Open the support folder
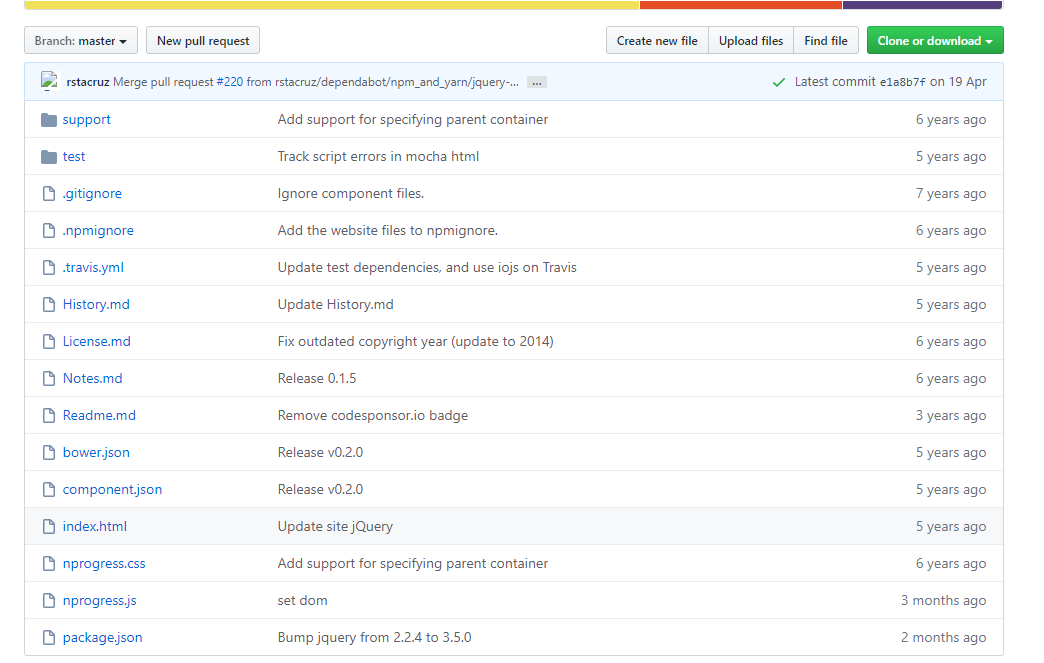 (x=87, y=120)
